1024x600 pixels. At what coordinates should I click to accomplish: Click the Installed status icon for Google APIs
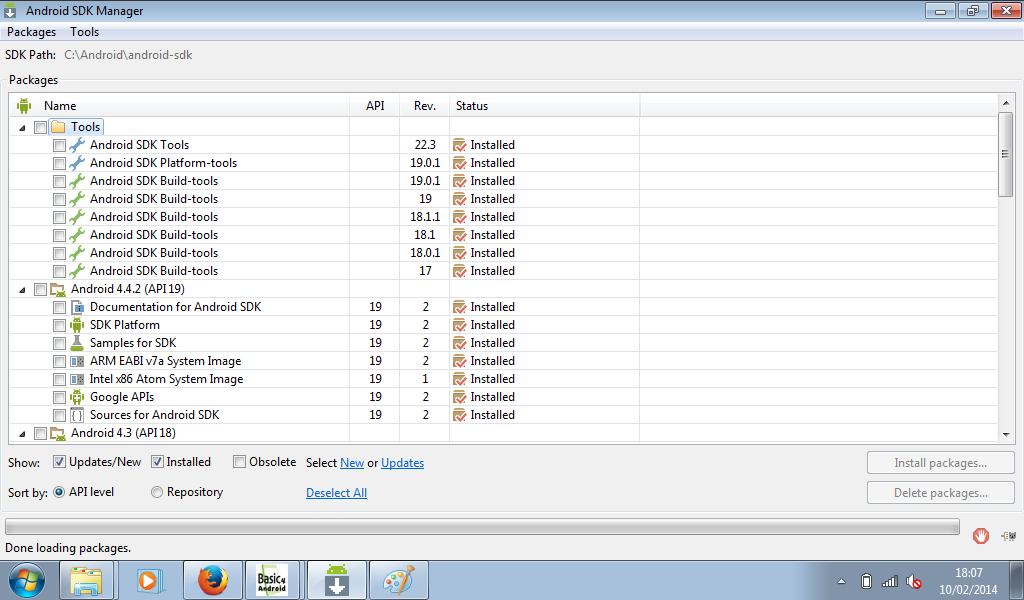coord(460,397)
